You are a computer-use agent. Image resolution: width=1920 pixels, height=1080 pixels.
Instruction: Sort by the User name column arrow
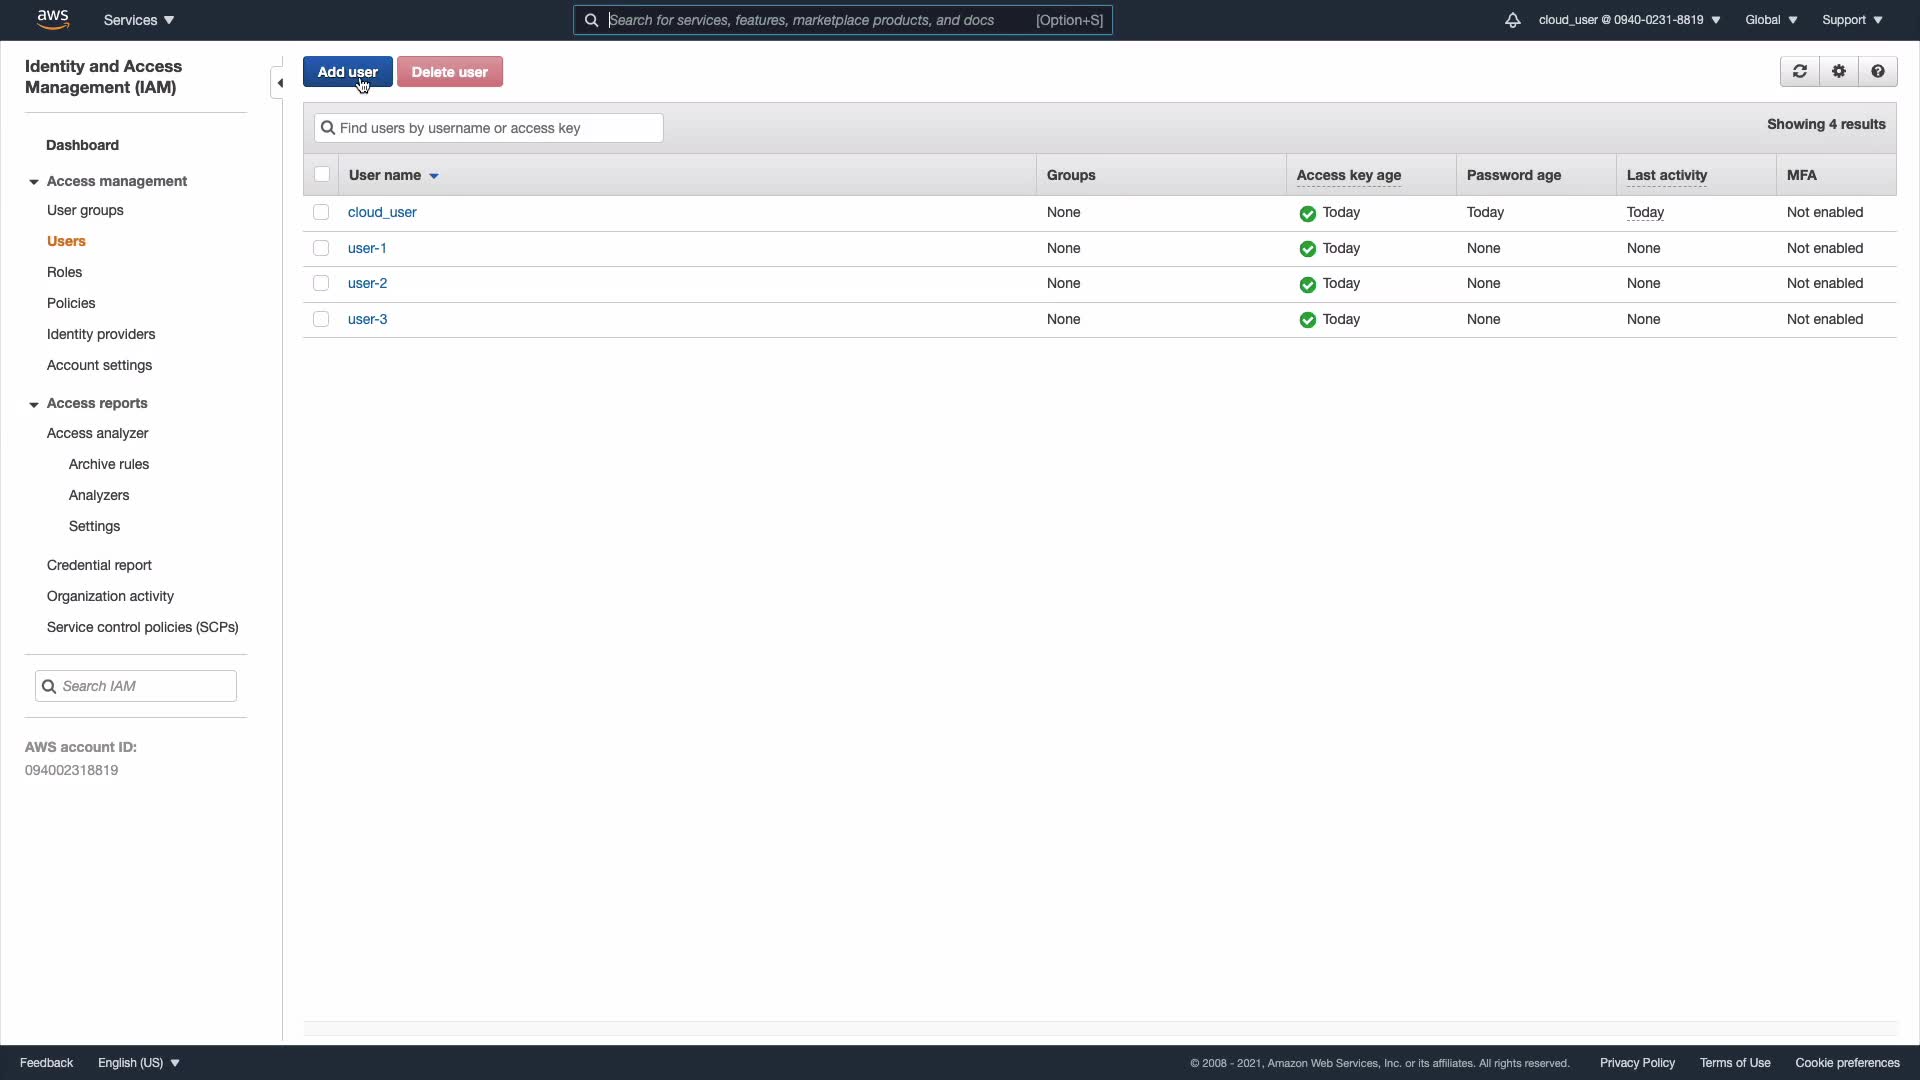click(434, 176)
